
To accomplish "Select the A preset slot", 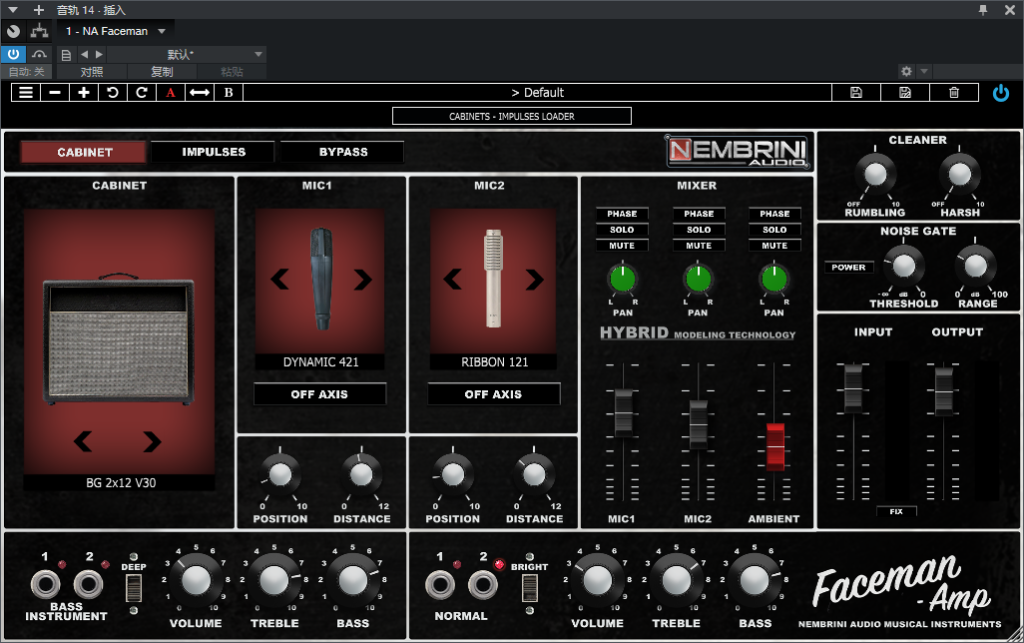I will tap(170, 93).
